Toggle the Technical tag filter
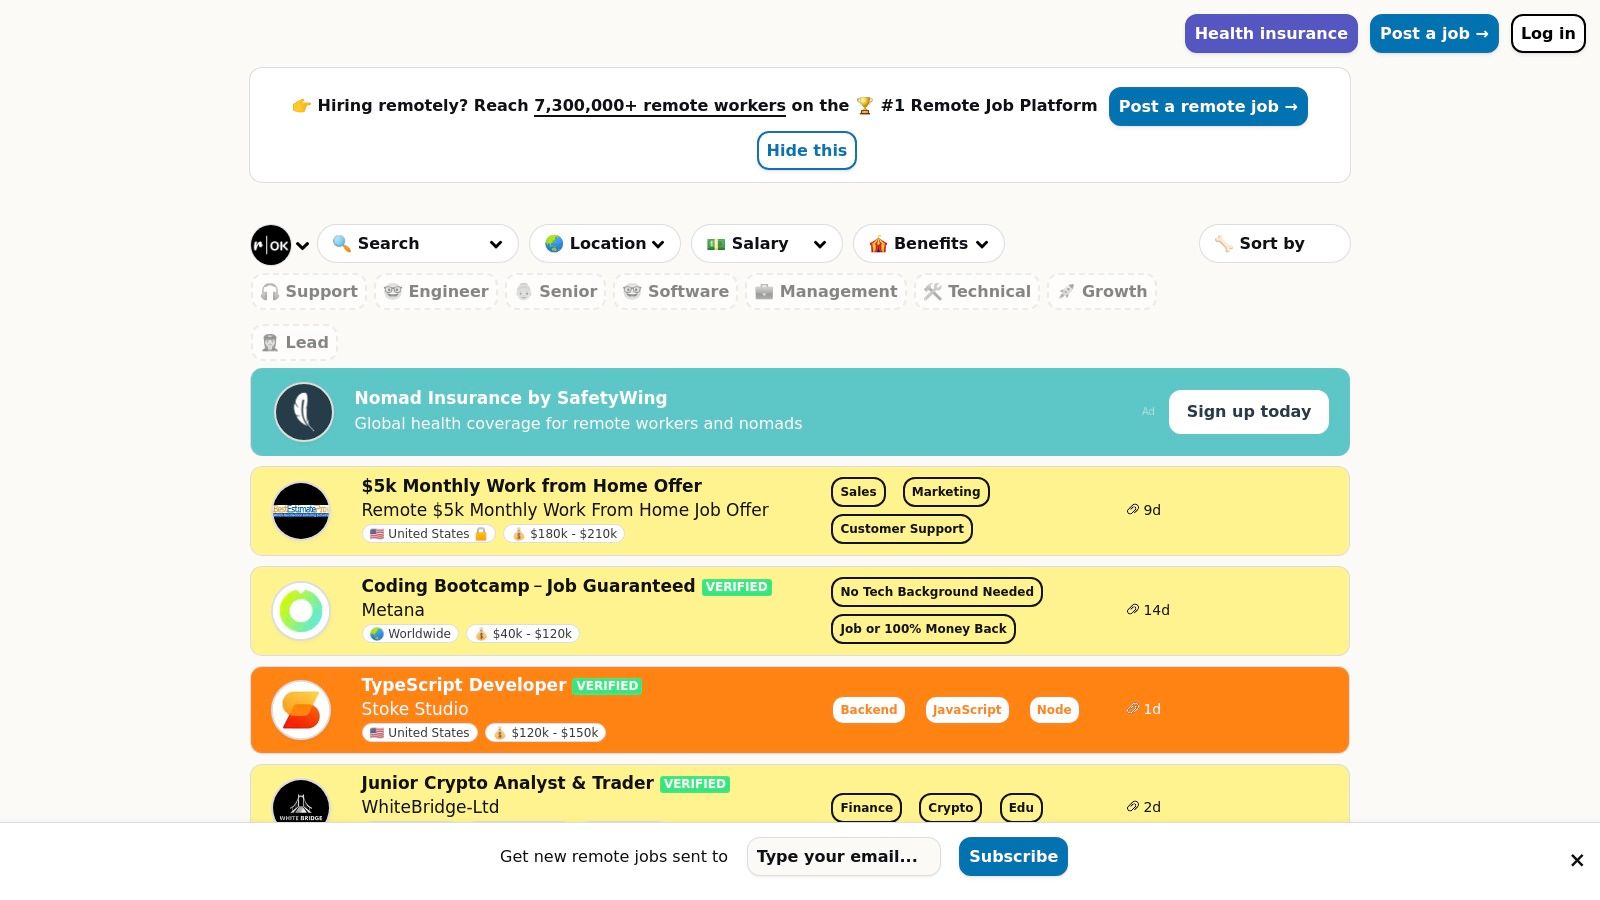1600x900 pixels. coord(977,292)
